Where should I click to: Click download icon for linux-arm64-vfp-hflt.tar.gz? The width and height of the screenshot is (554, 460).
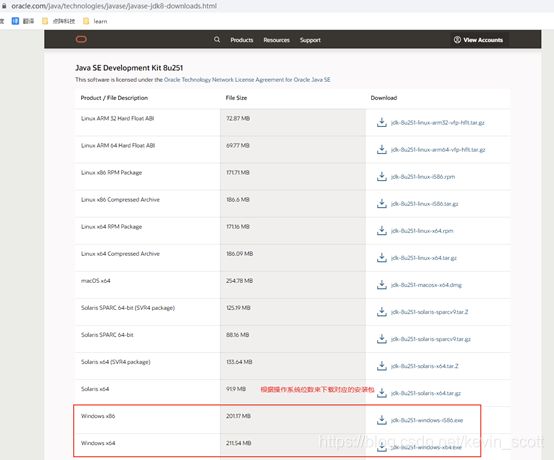tap(382, 149)
